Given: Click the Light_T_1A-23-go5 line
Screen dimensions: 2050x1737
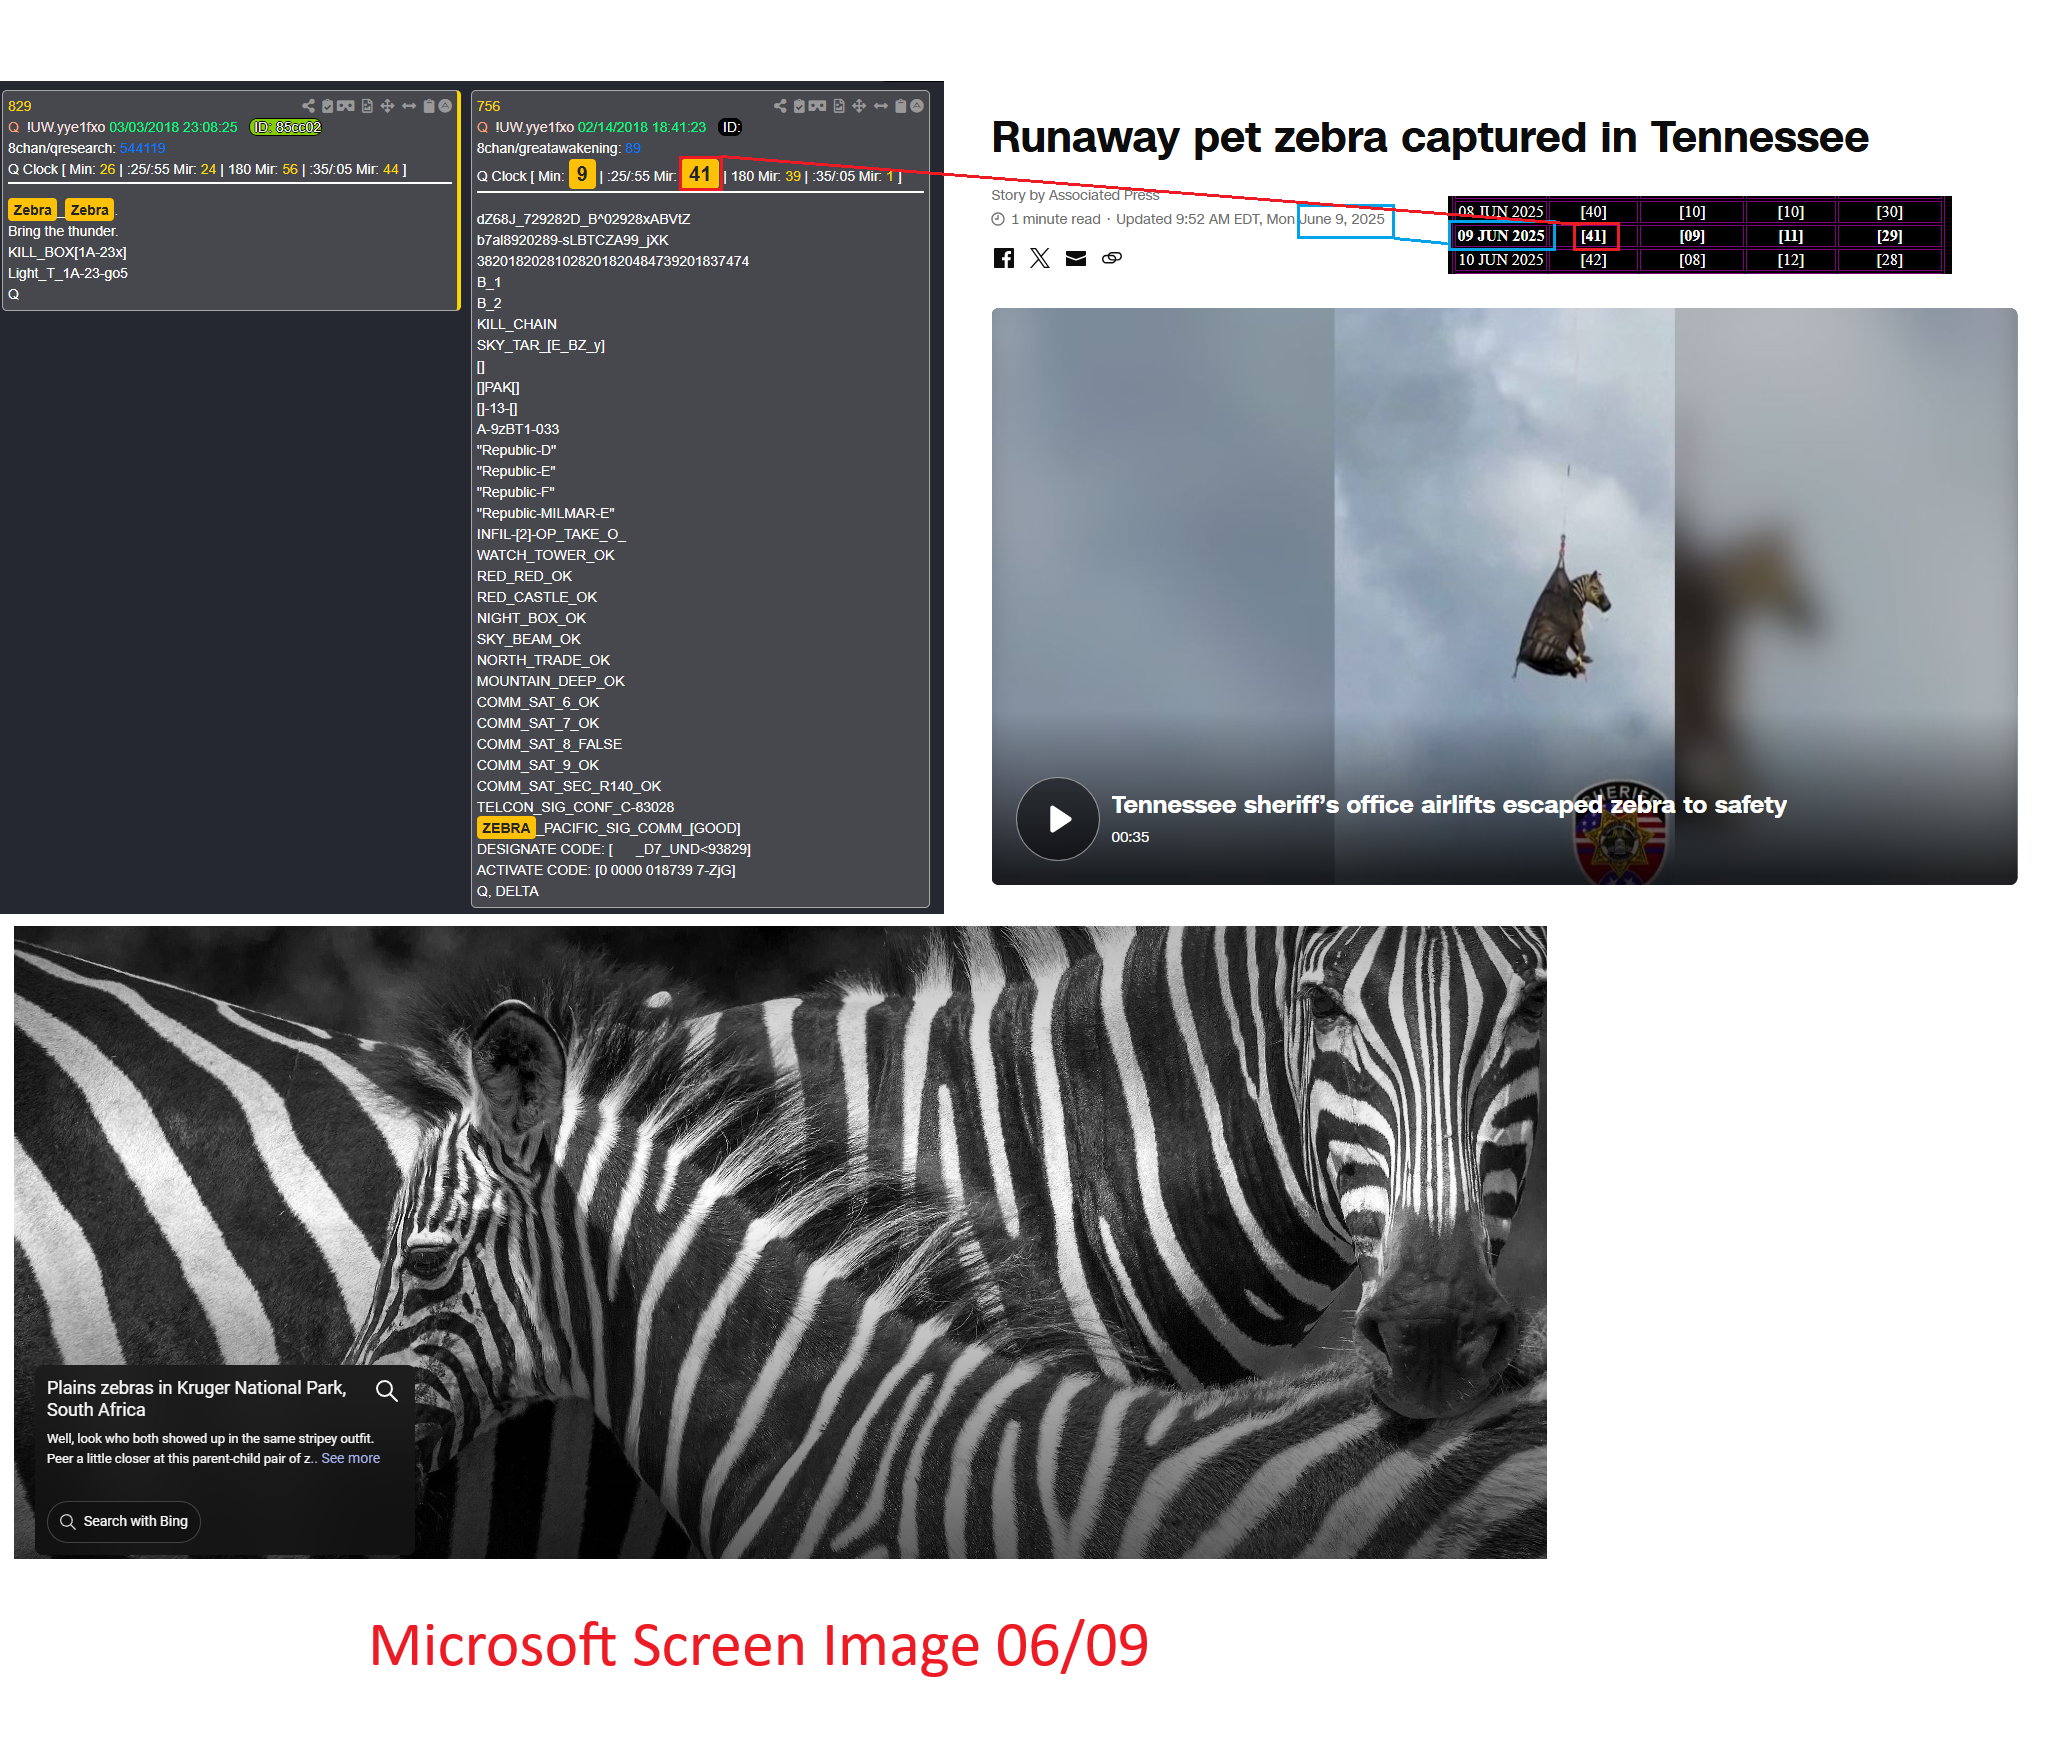Looking at the screenshot, I should pyautogui.click(x=68, y=273).
